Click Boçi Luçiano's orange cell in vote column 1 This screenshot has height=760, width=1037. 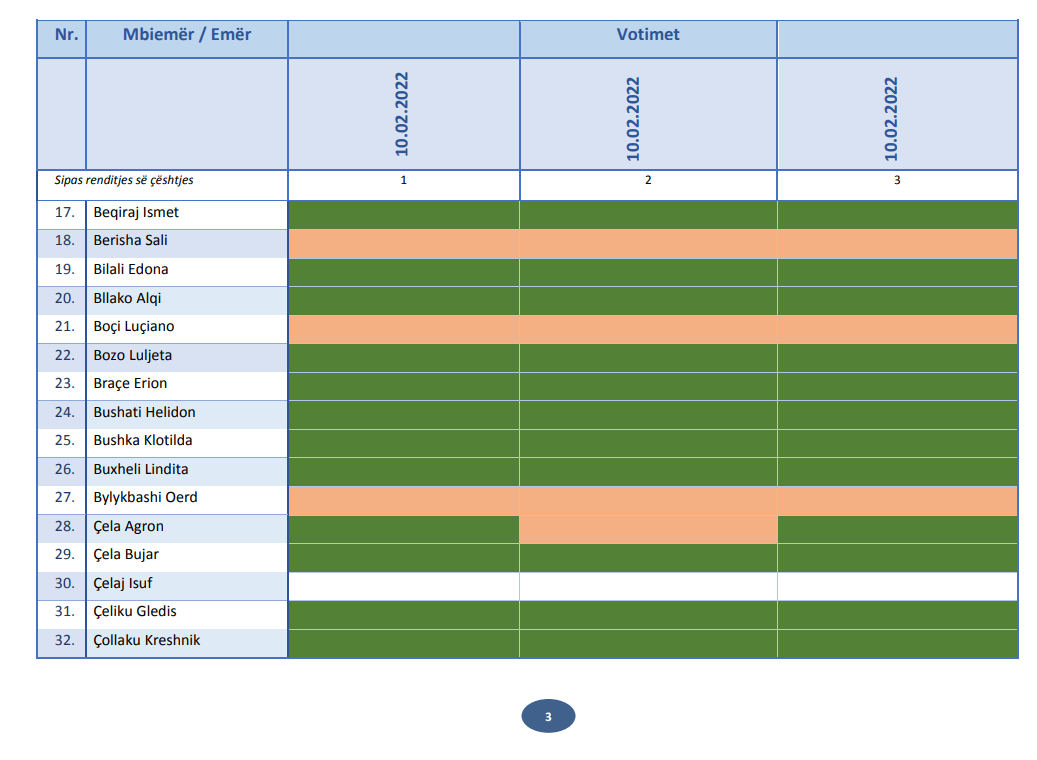coord(404,328)
